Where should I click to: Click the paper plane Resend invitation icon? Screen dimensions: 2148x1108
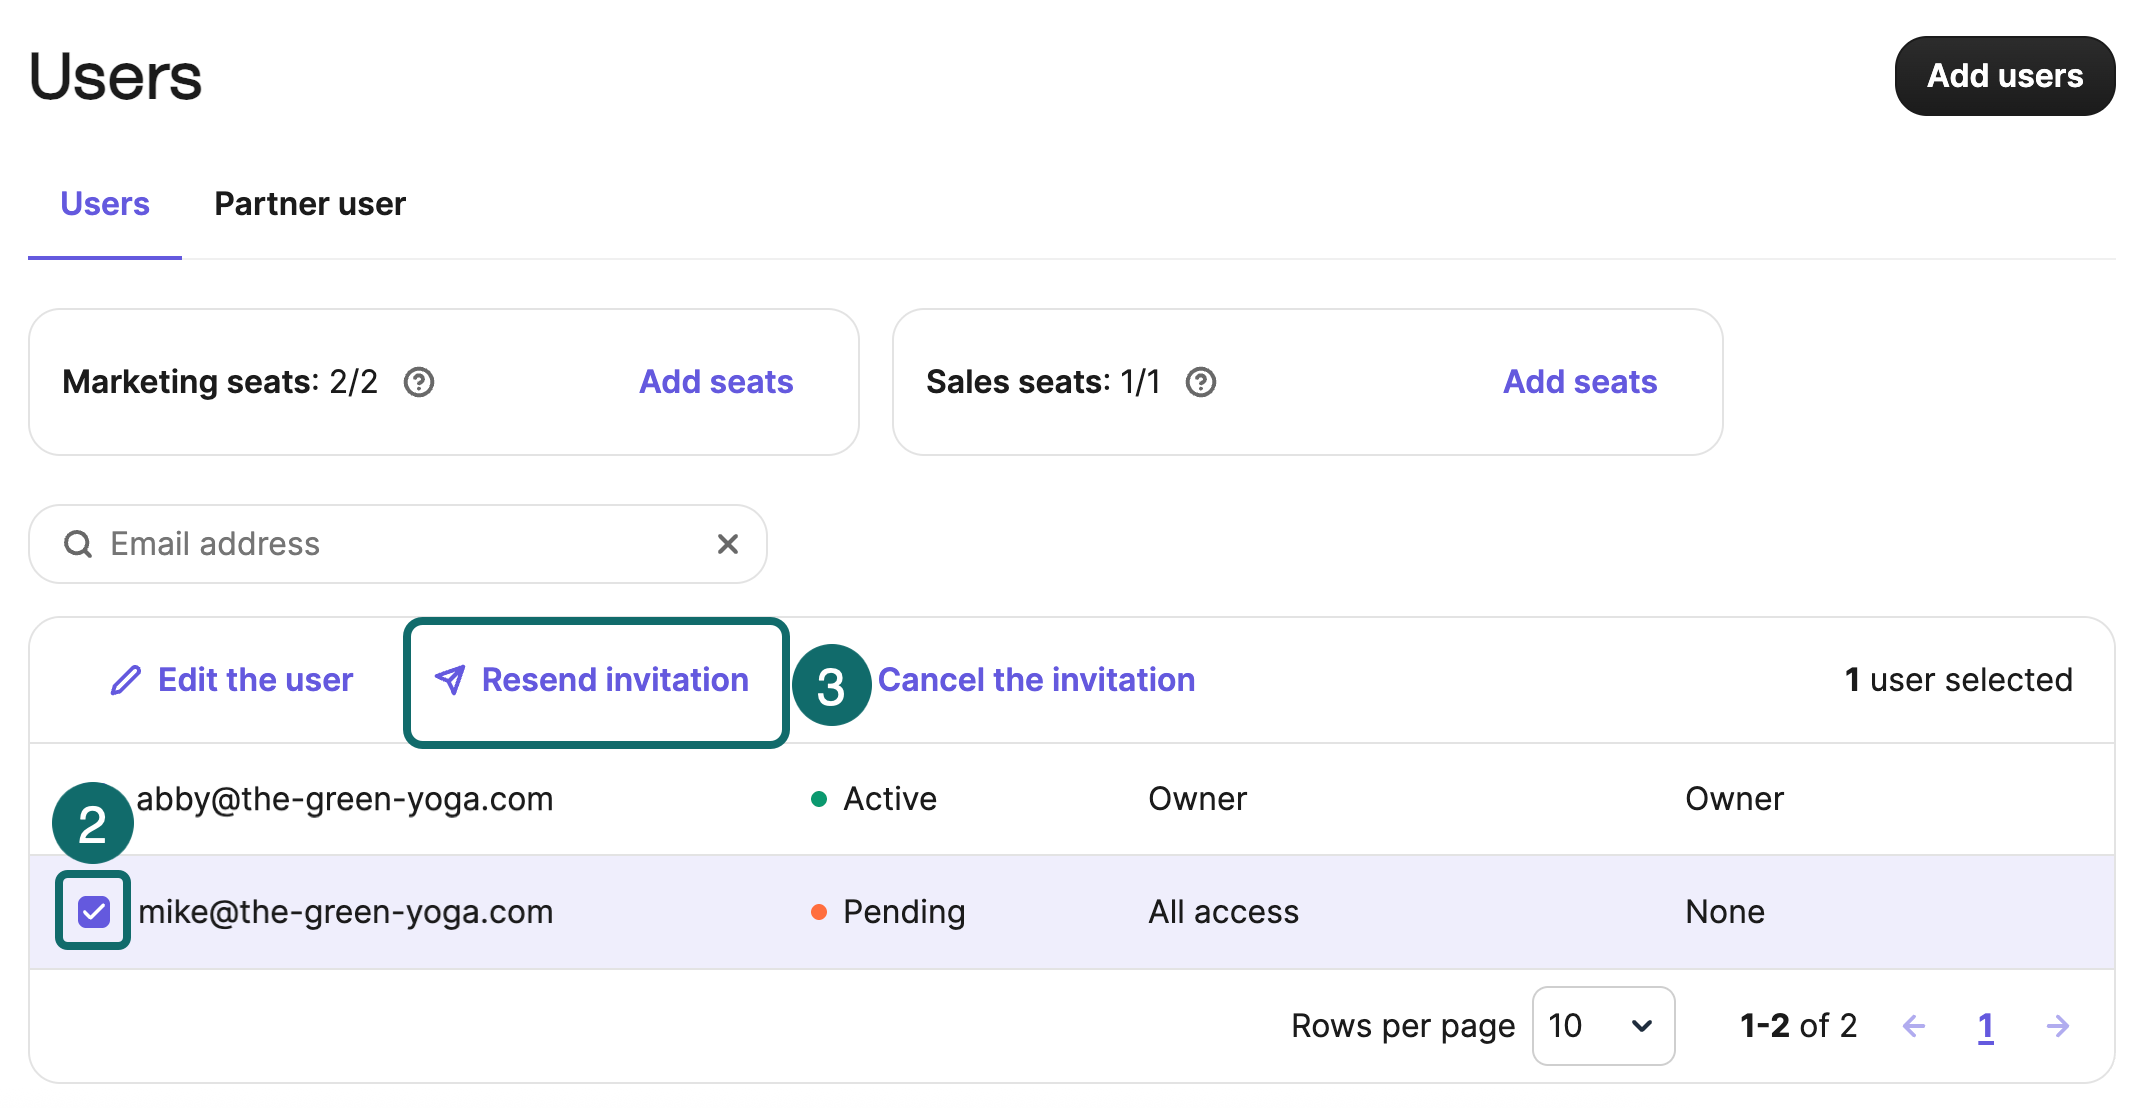[x=450, y=680]
